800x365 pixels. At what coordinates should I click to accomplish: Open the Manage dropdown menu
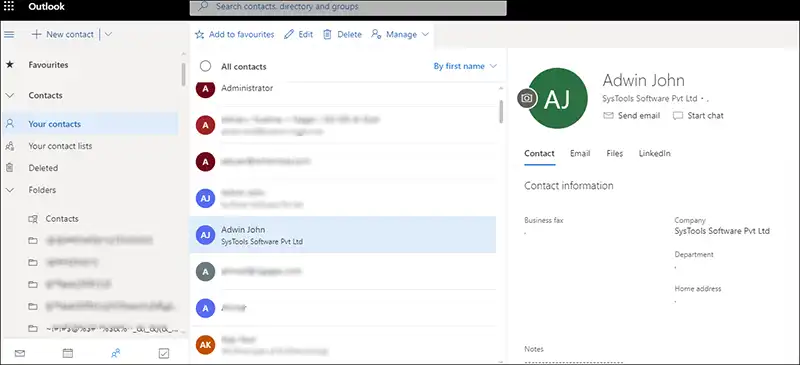(400, 34)
